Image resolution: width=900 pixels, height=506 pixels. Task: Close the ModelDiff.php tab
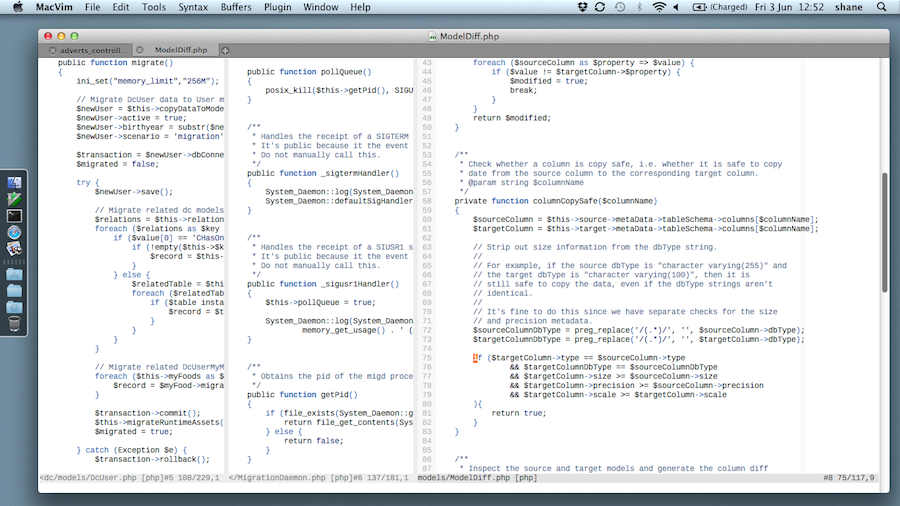(141, 50)
